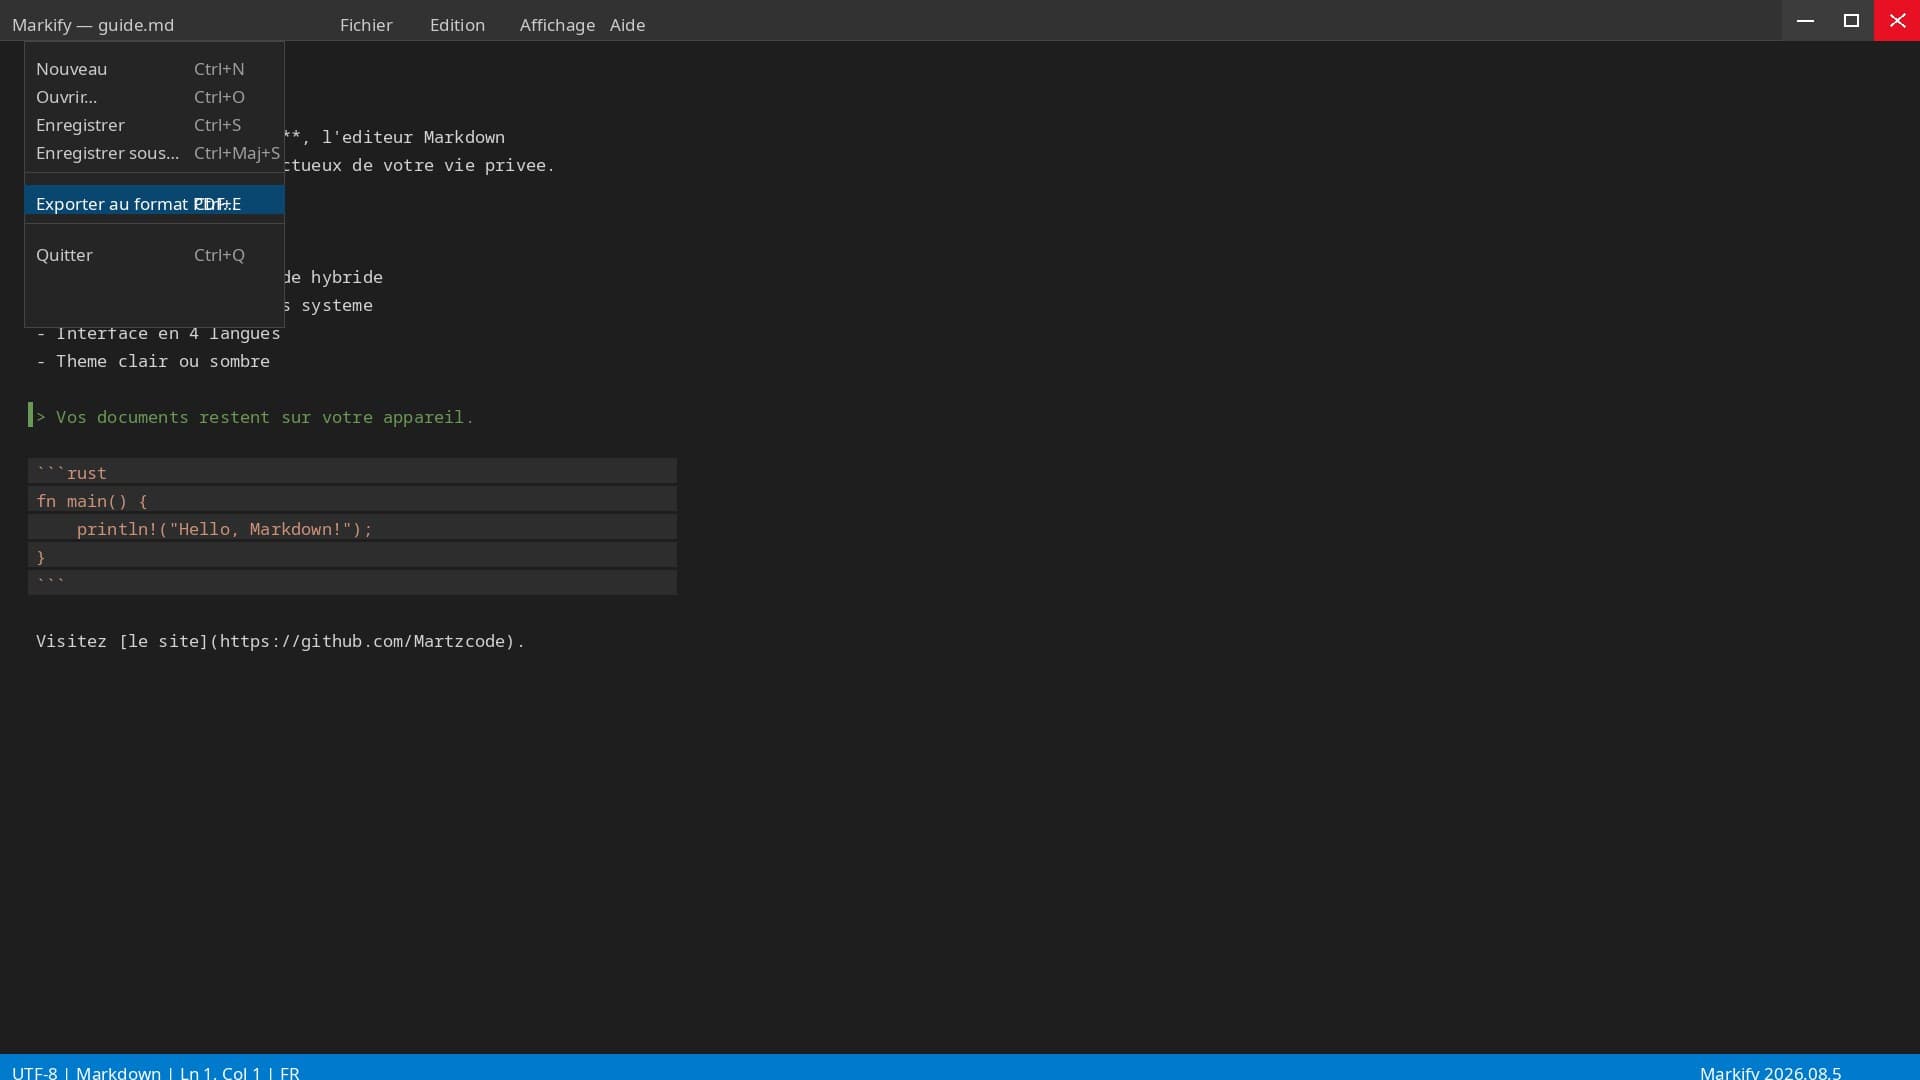
Task: Click the 'de votre vie privee' line
Action: (x=420, y=165)
